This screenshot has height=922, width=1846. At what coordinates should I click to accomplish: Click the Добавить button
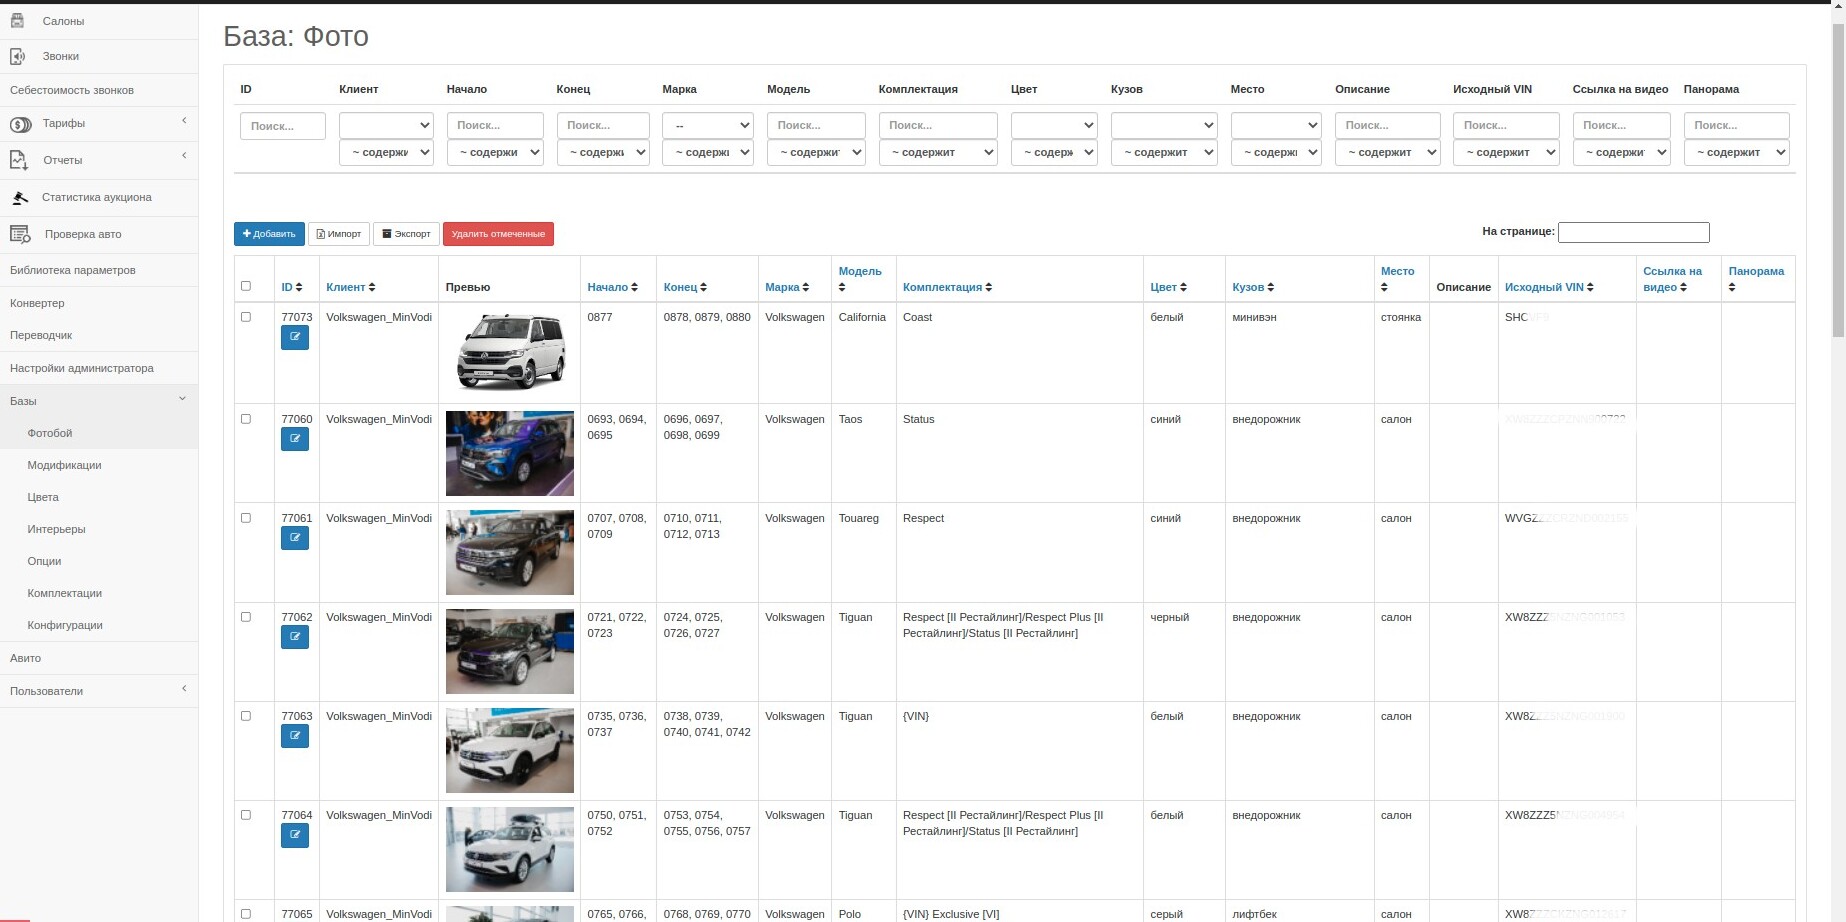(269, 234)
